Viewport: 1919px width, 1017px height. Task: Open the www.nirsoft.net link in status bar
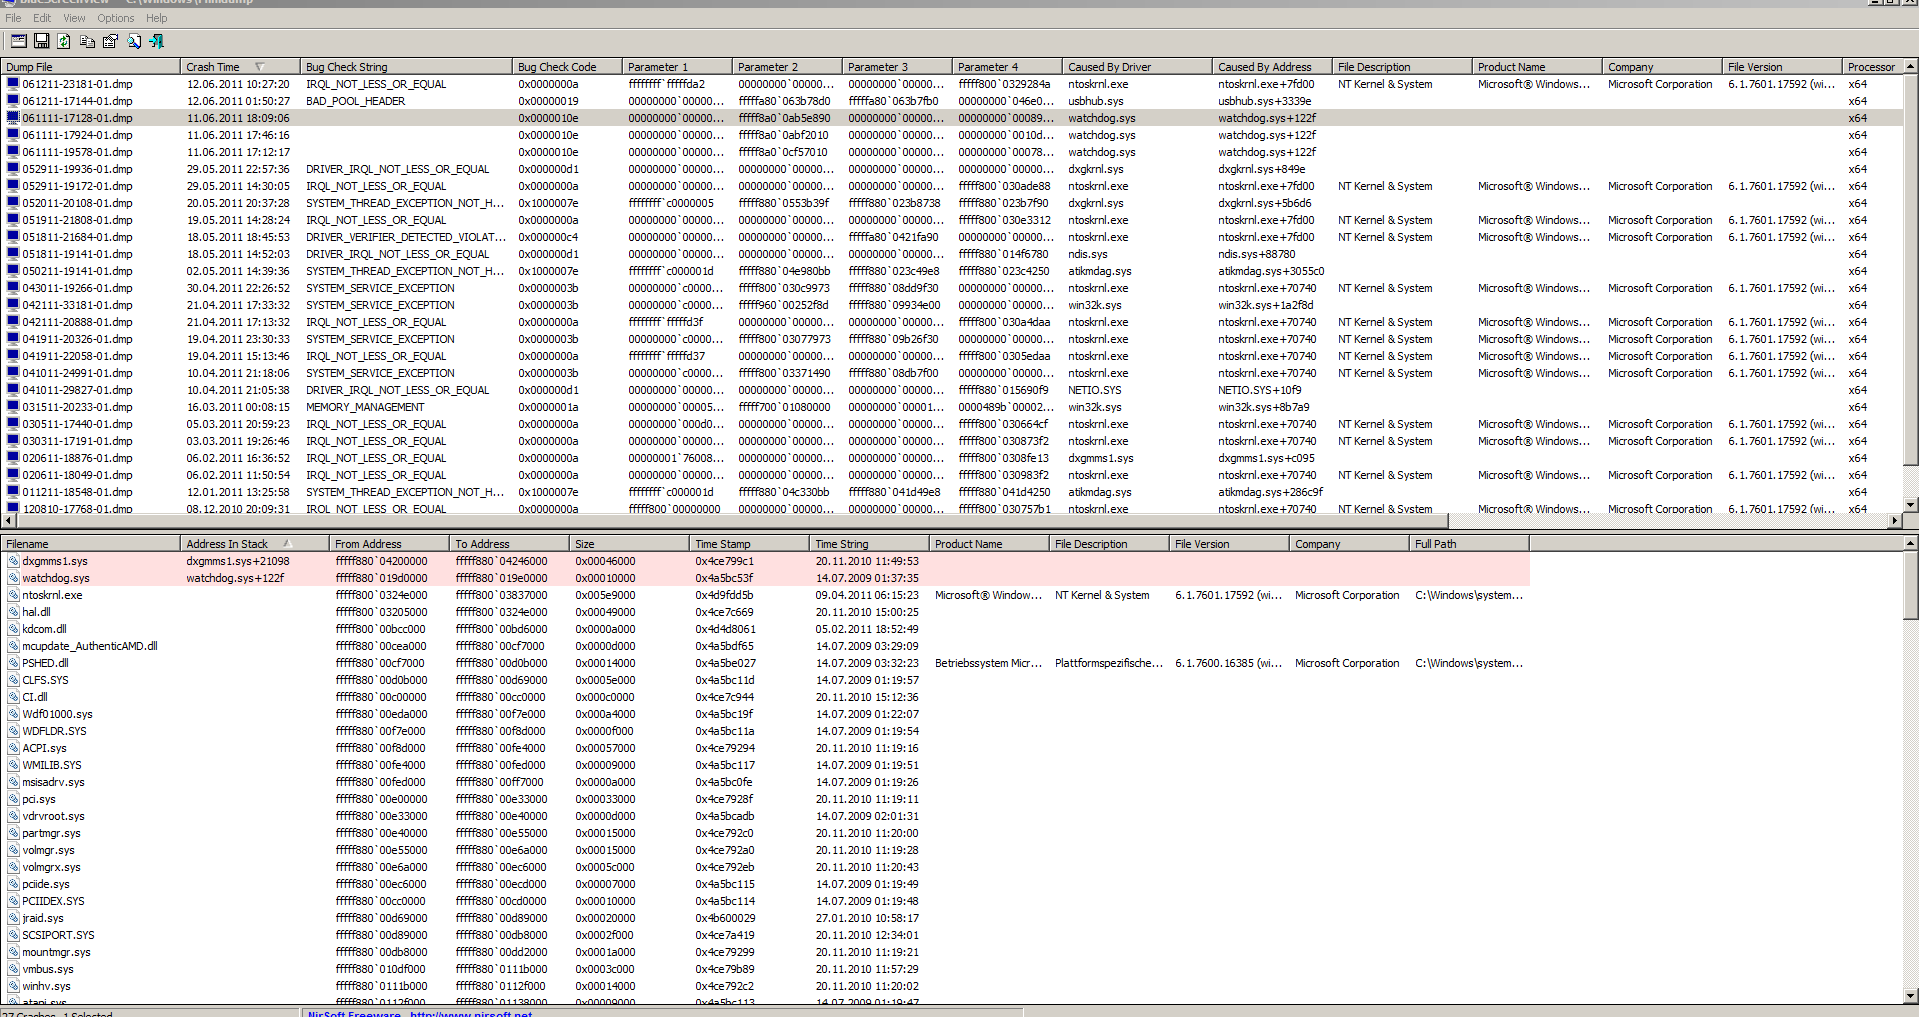click(471, 1013)
